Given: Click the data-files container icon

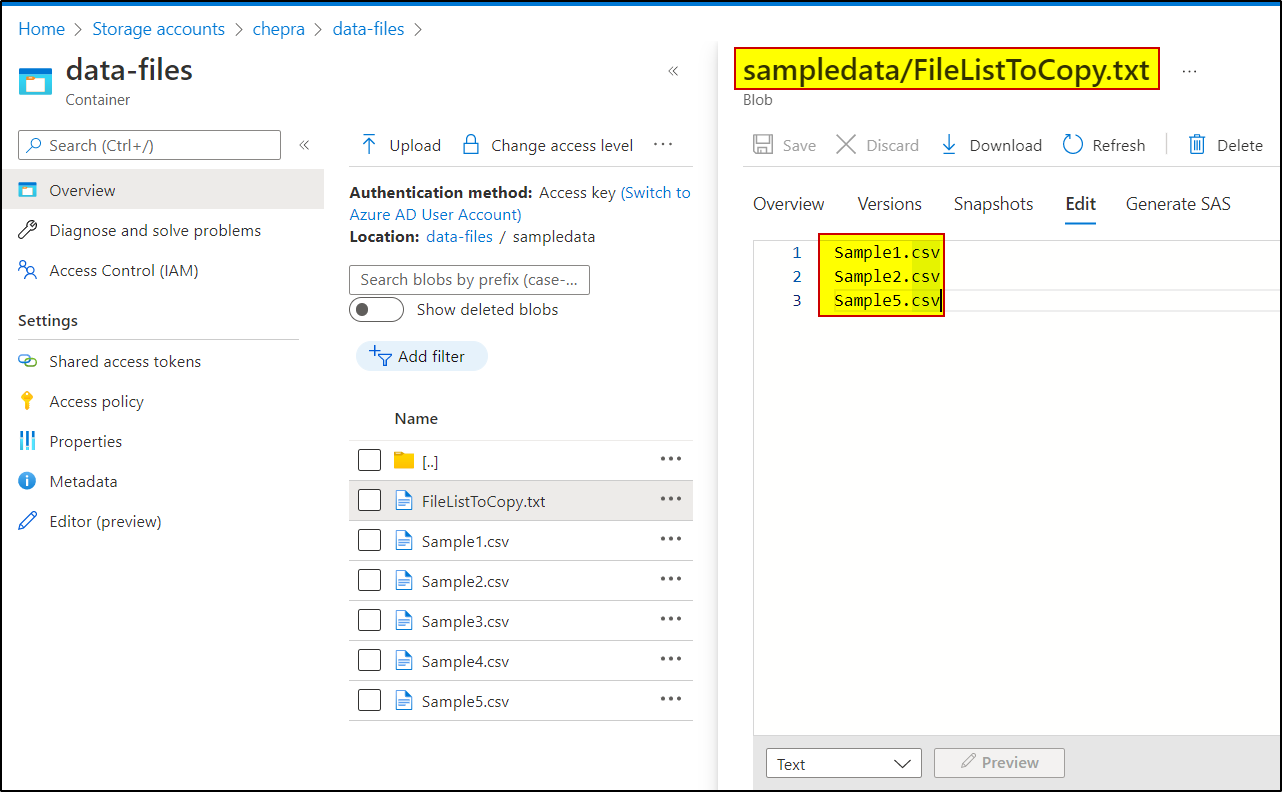Looking at the screenshot, I should [x=36, y=81].
